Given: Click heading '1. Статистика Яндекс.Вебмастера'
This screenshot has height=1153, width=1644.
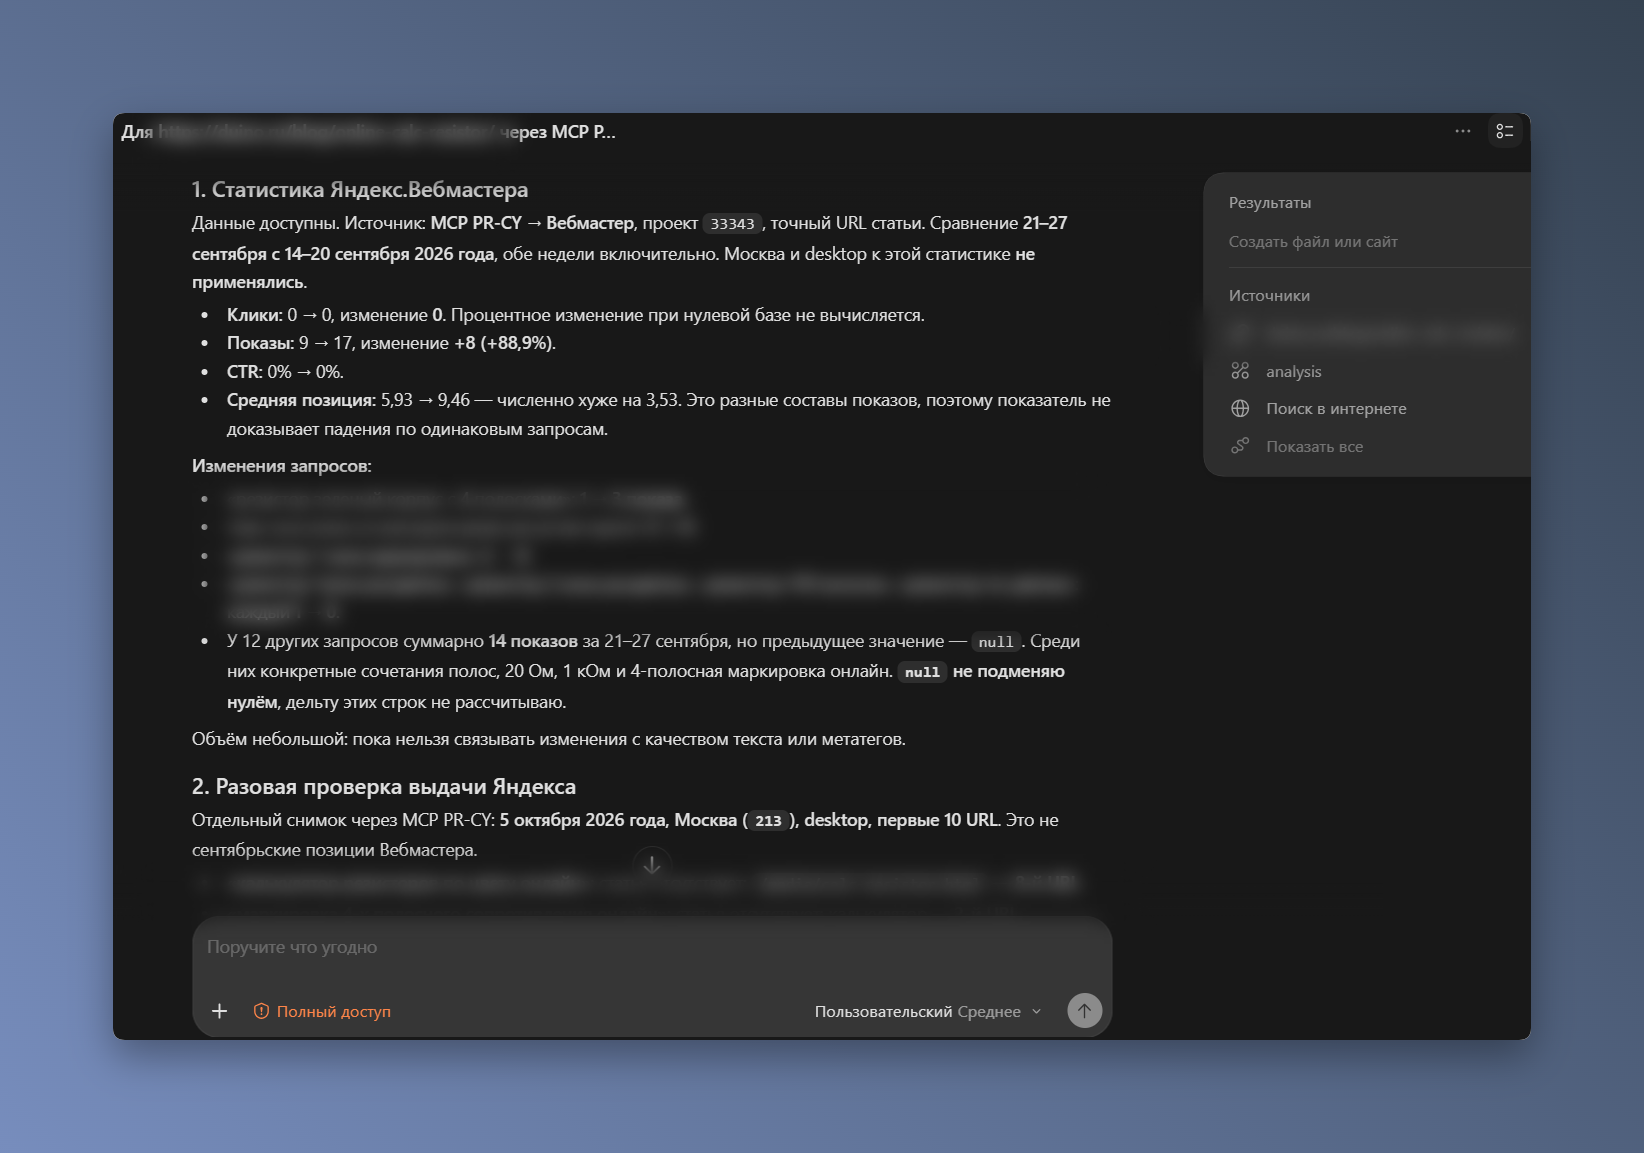Looking at the screenshot, I should pyautogui.click(x=360, y=190).
